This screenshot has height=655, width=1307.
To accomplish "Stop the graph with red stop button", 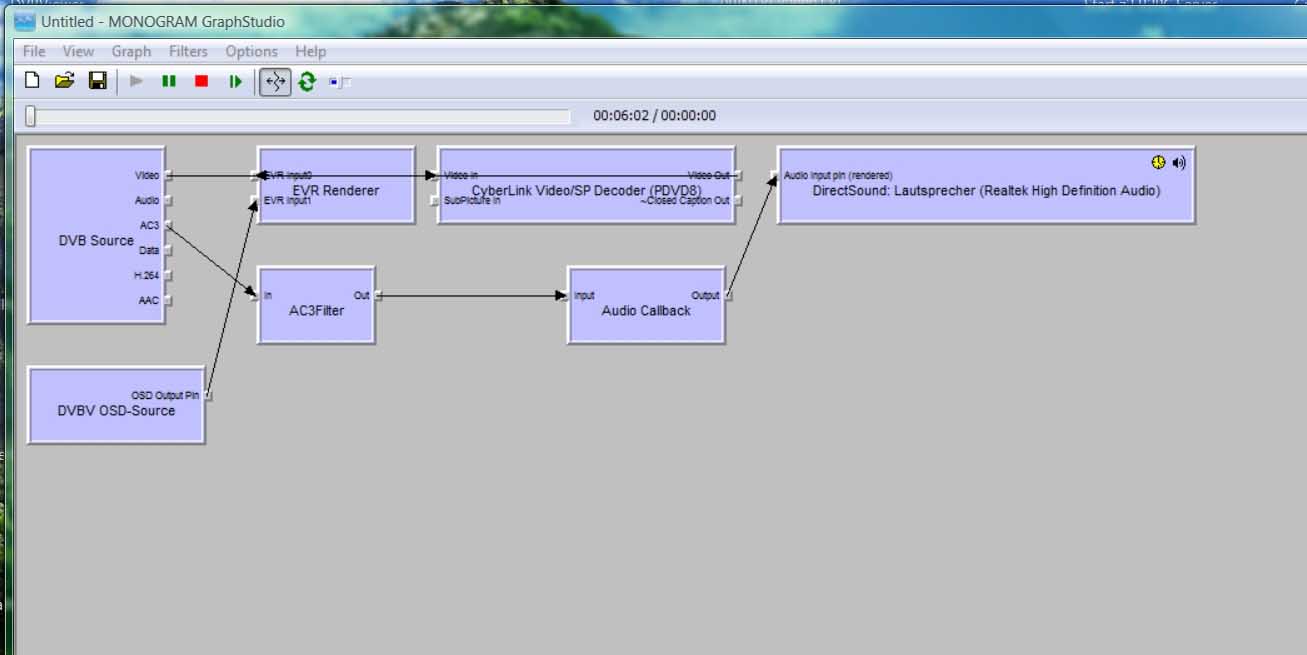I will (201, 81).
